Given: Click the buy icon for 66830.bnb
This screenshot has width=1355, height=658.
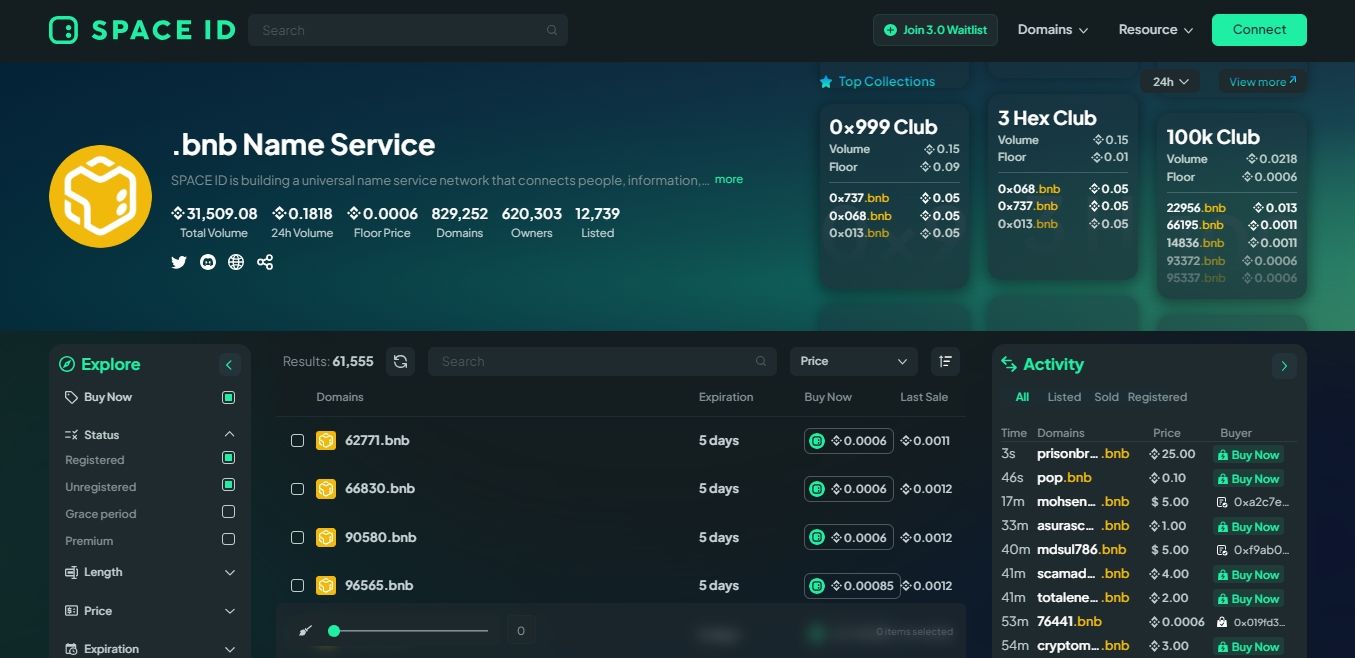Looking at the screenshot, I should click(x=817, y=489).
